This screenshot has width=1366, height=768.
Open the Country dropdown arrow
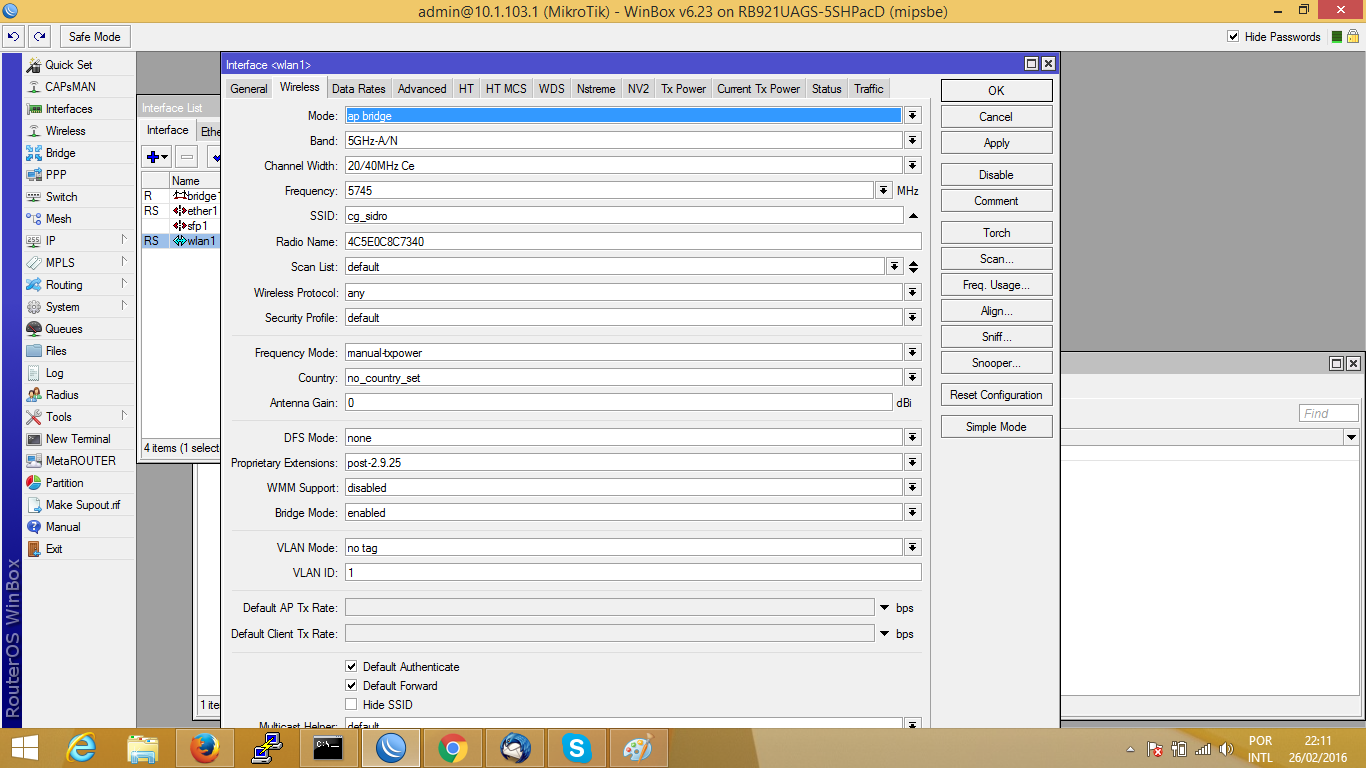click(x=912, y=378)
